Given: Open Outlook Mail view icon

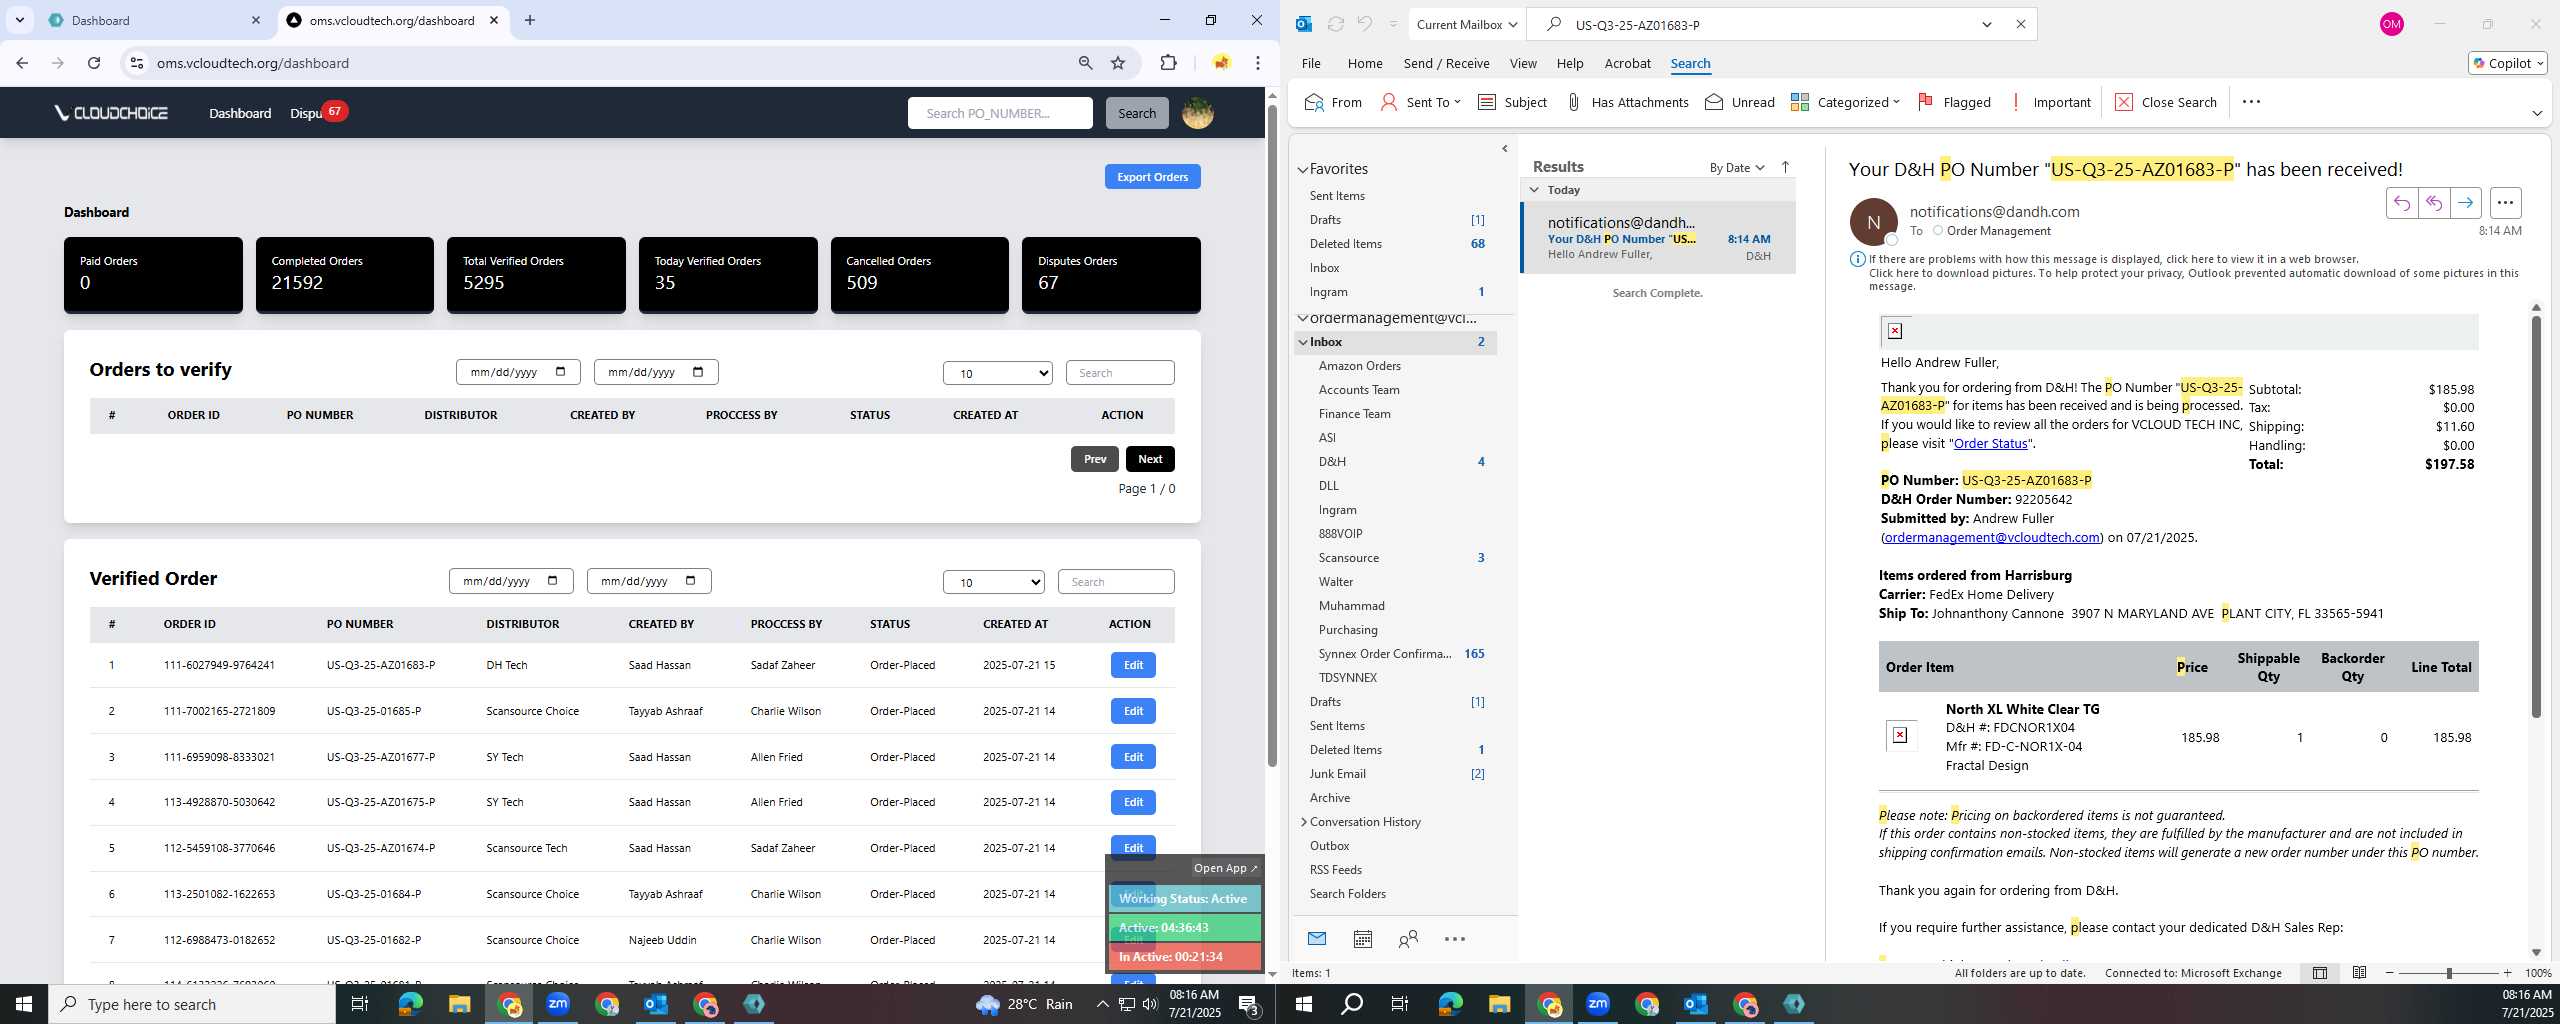Looking at the screenshot, I should pos(1317,939).
